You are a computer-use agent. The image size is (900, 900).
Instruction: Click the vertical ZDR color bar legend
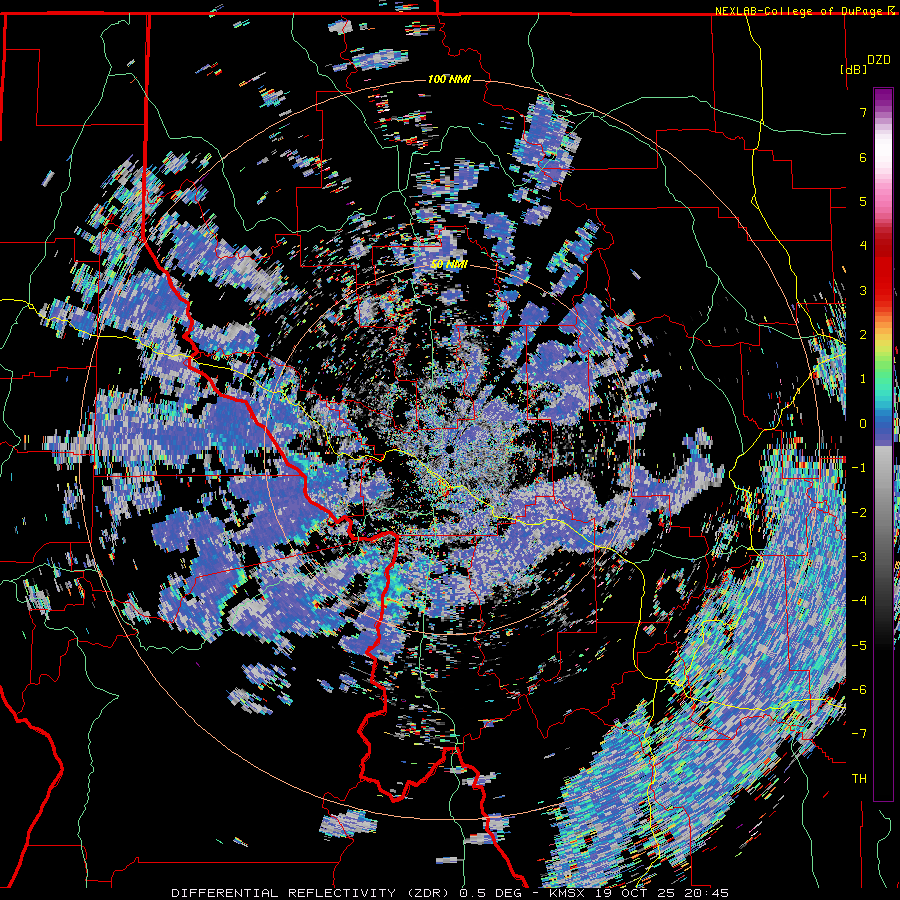[883, 444]
